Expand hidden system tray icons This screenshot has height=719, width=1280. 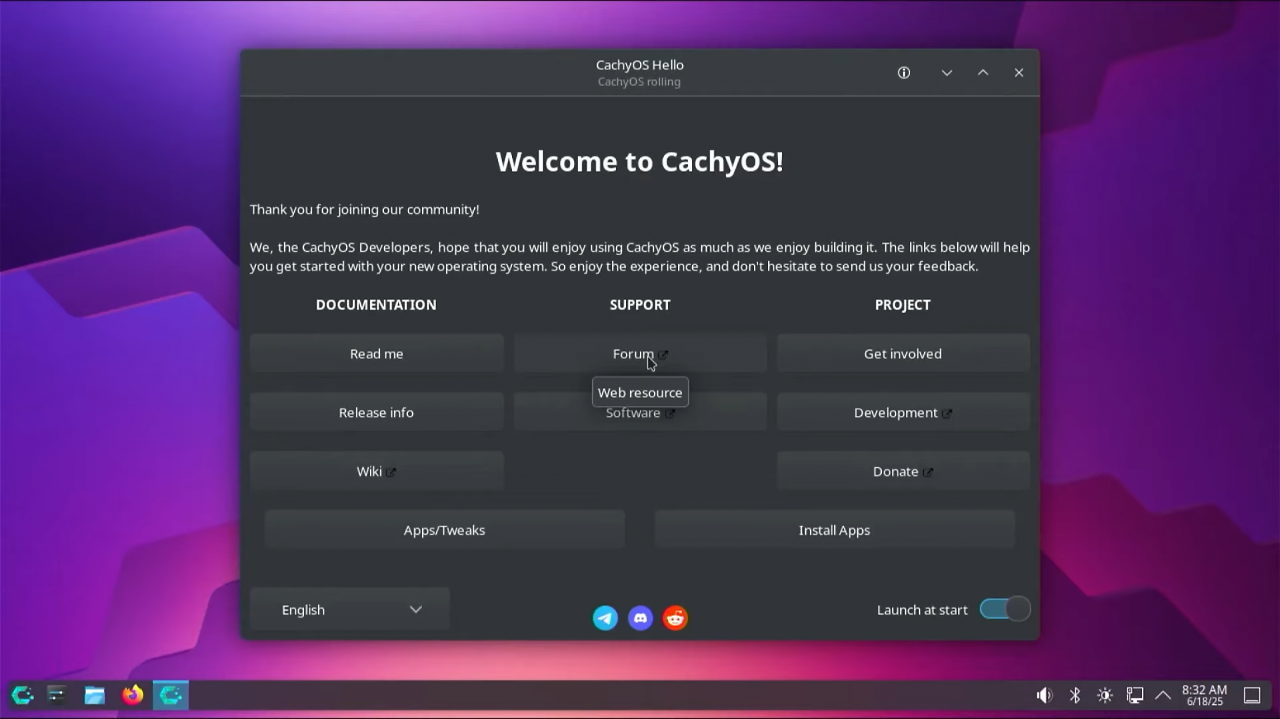tap(1163, 695)
